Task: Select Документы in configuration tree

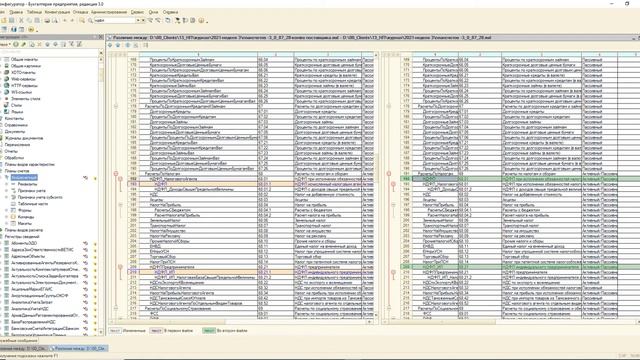Action: point(15,131)
